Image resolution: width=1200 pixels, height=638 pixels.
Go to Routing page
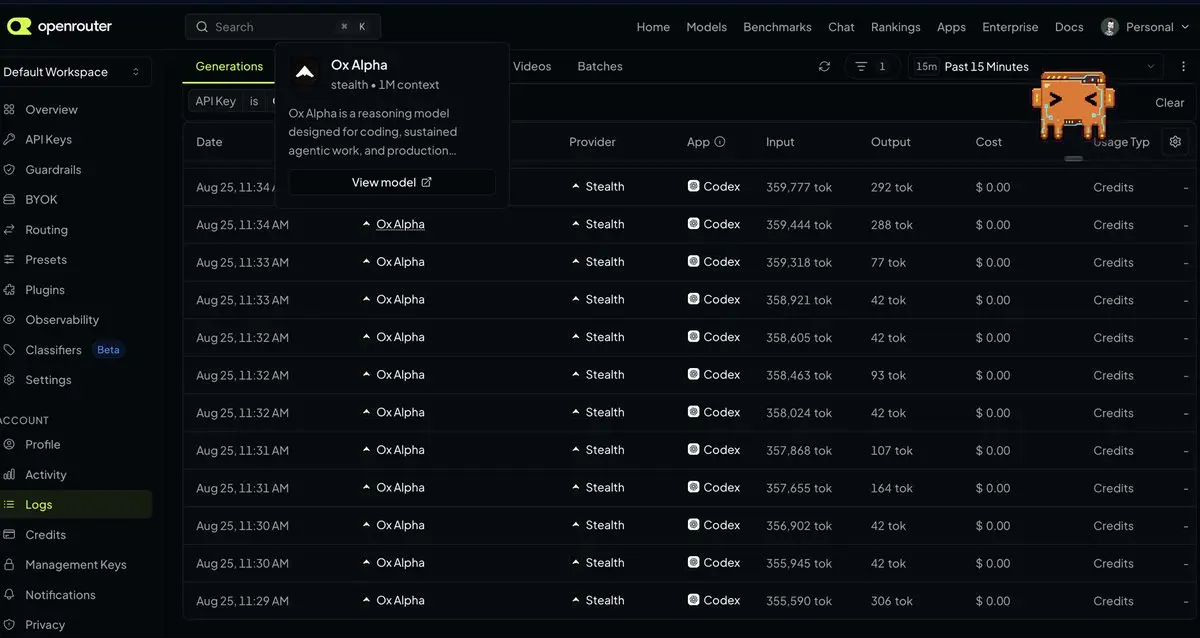[x=46, y=230]
